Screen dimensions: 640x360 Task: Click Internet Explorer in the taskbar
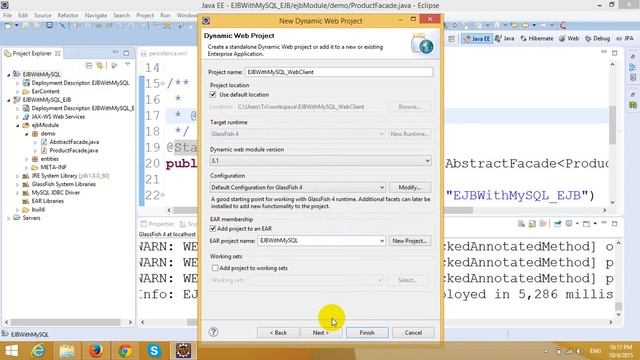pos(38,351)
